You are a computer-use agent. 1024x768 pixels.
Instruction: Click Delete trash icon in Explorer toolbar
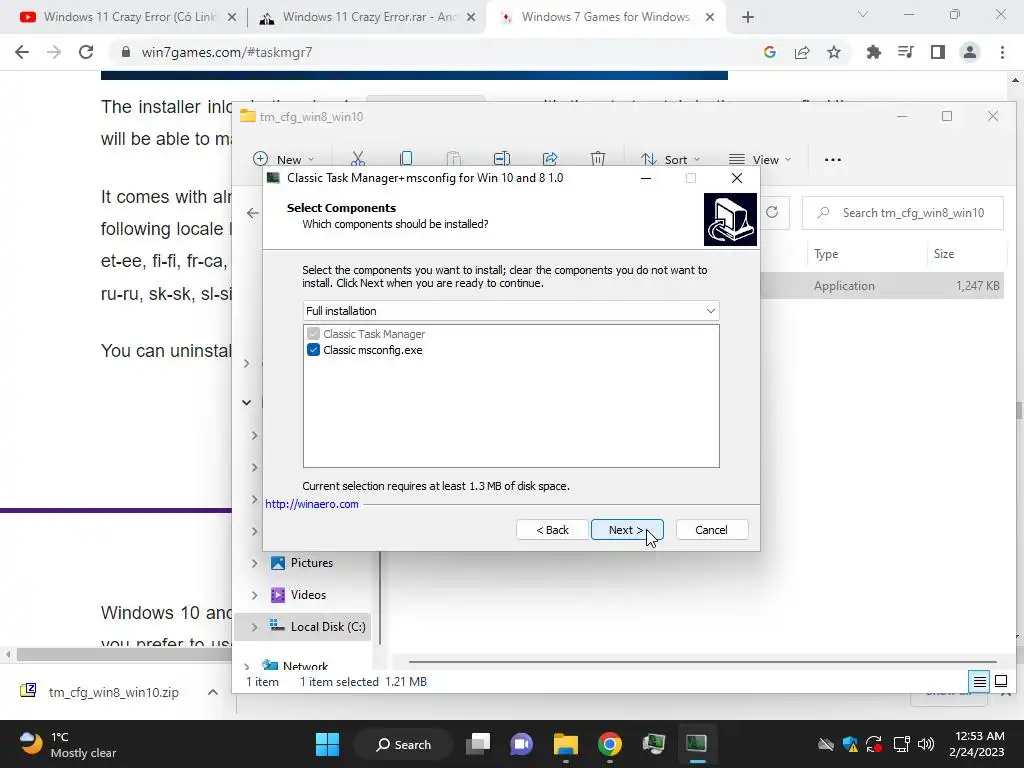coord(598,159)
